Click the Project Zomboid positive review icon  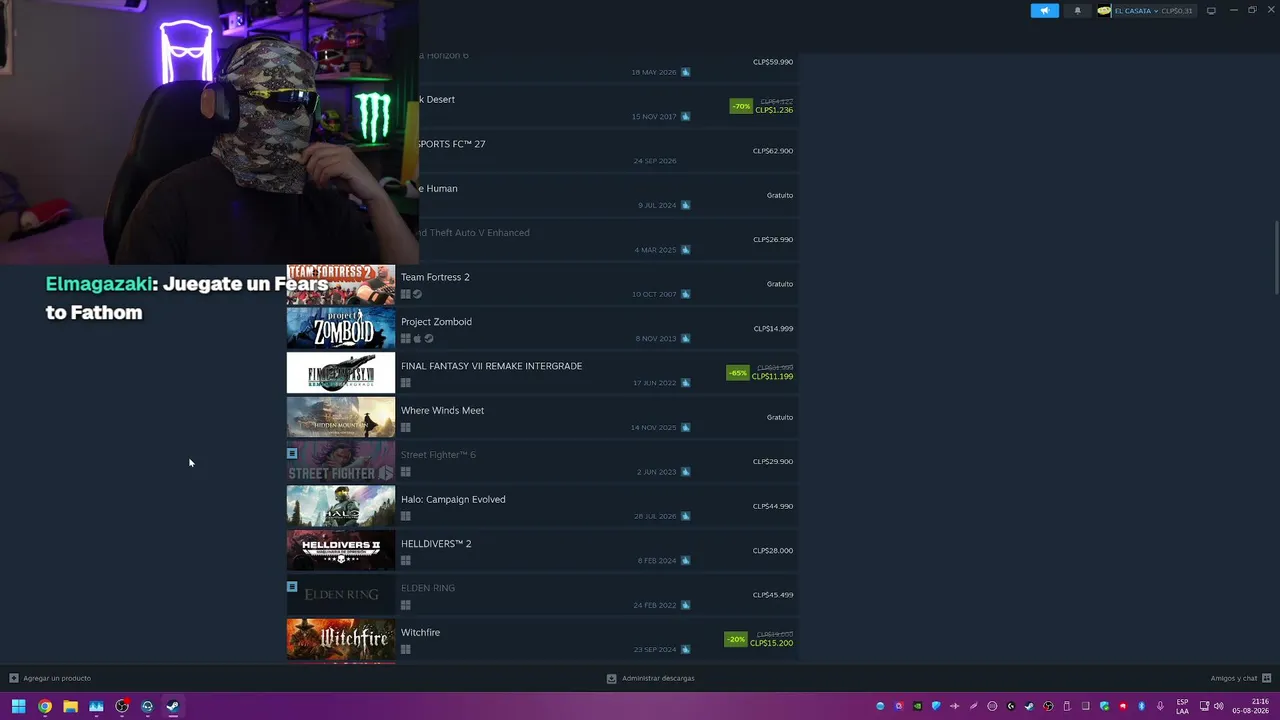(685, 339)
